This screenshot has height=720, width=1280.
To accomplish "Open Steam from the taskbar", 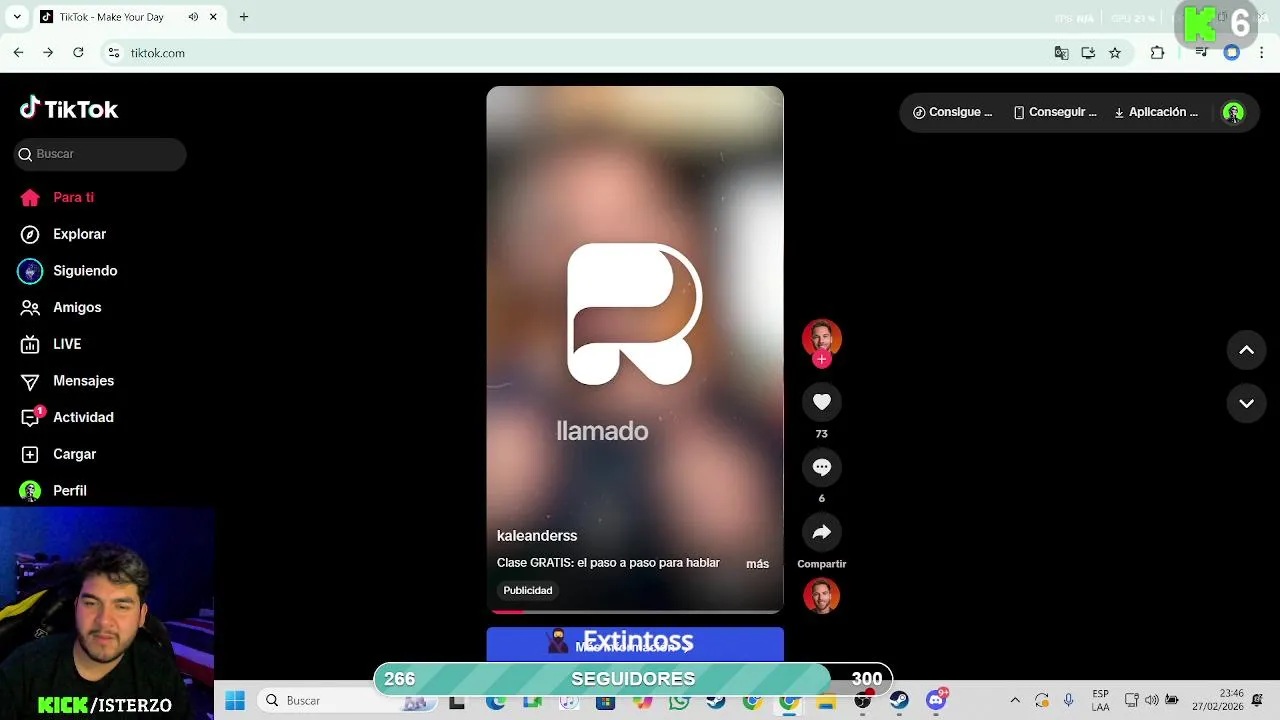I will click(899, 701).
